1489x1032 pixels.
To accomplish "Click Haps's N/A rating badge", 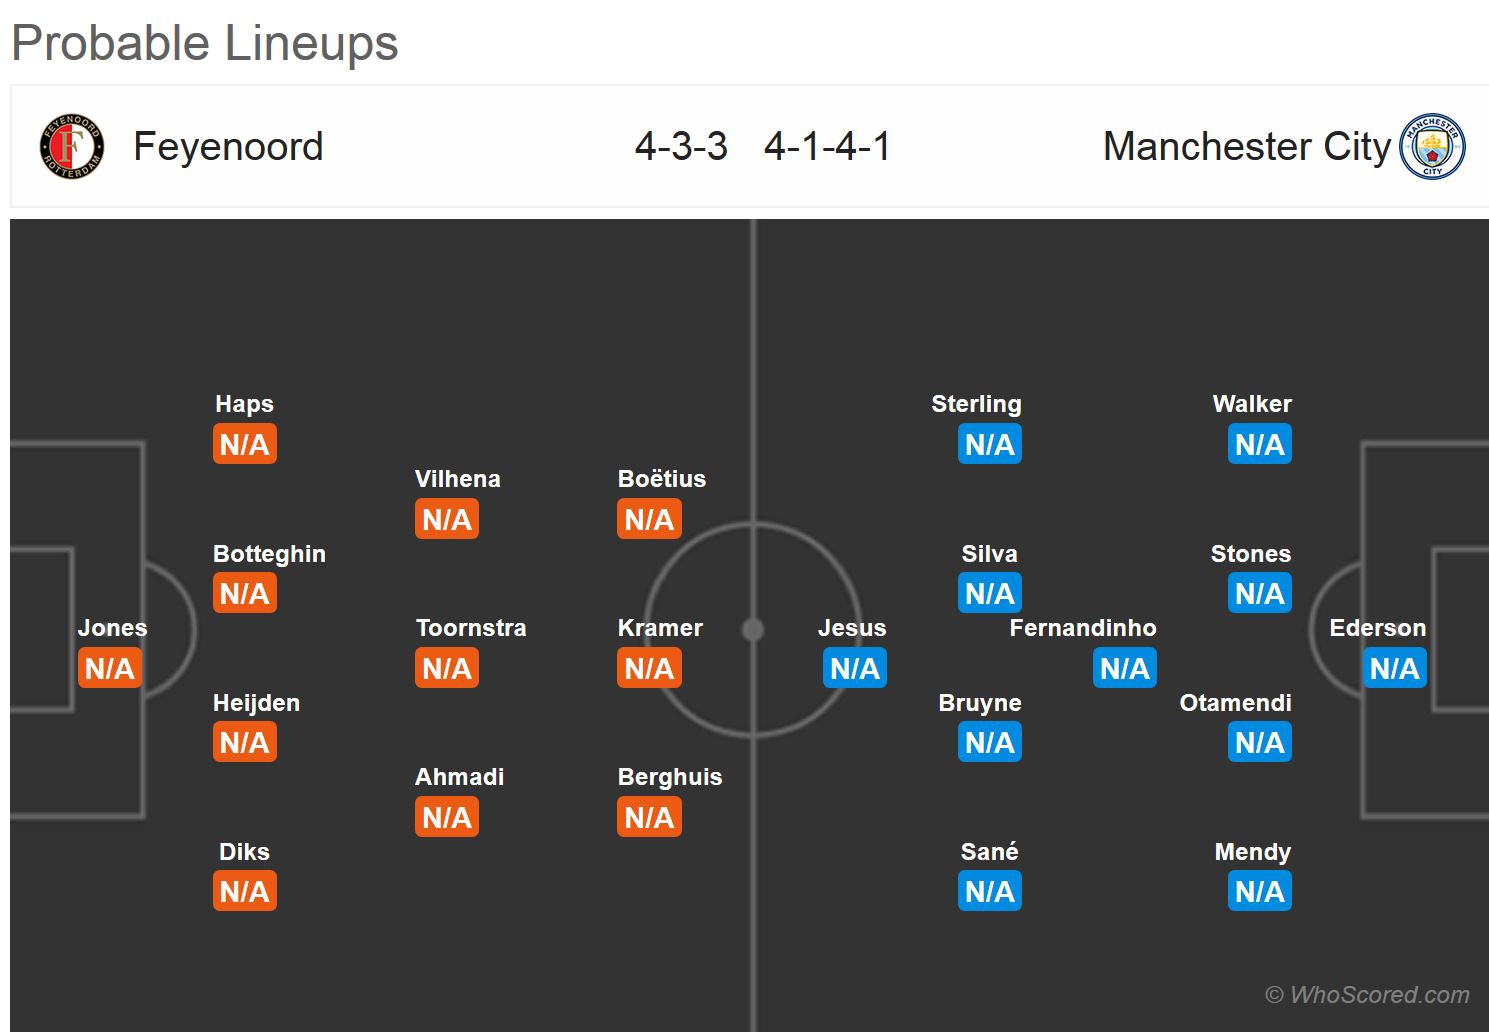I will 245,444.
